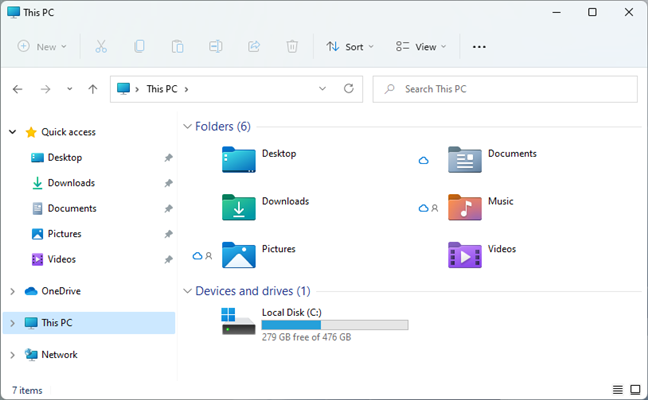Click the This PC icon in title bar

14,12
